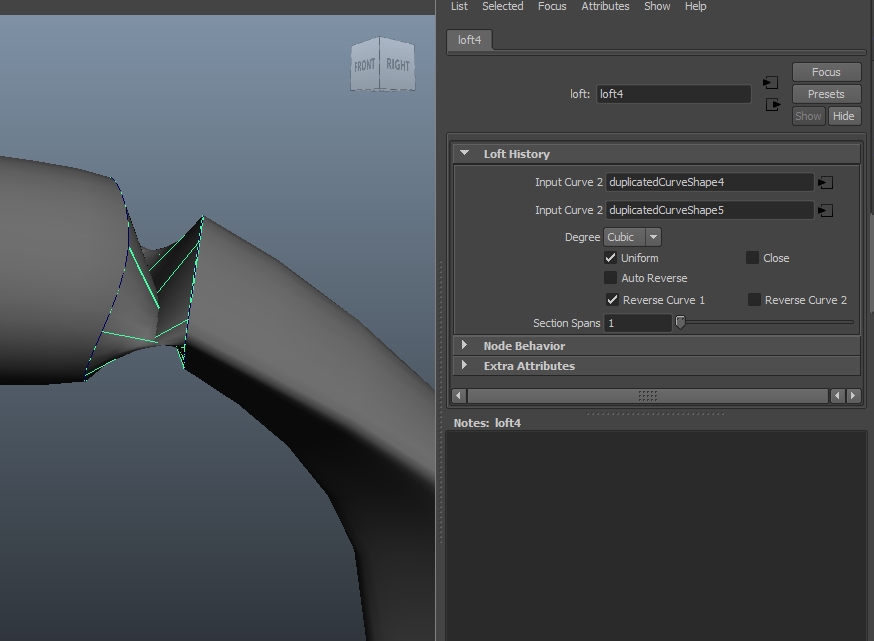Image resolution: width=874 pixels, height=641 pixels.
Task: Click the rightmost horizontal scroll arrow
Action: pos(853,396)
